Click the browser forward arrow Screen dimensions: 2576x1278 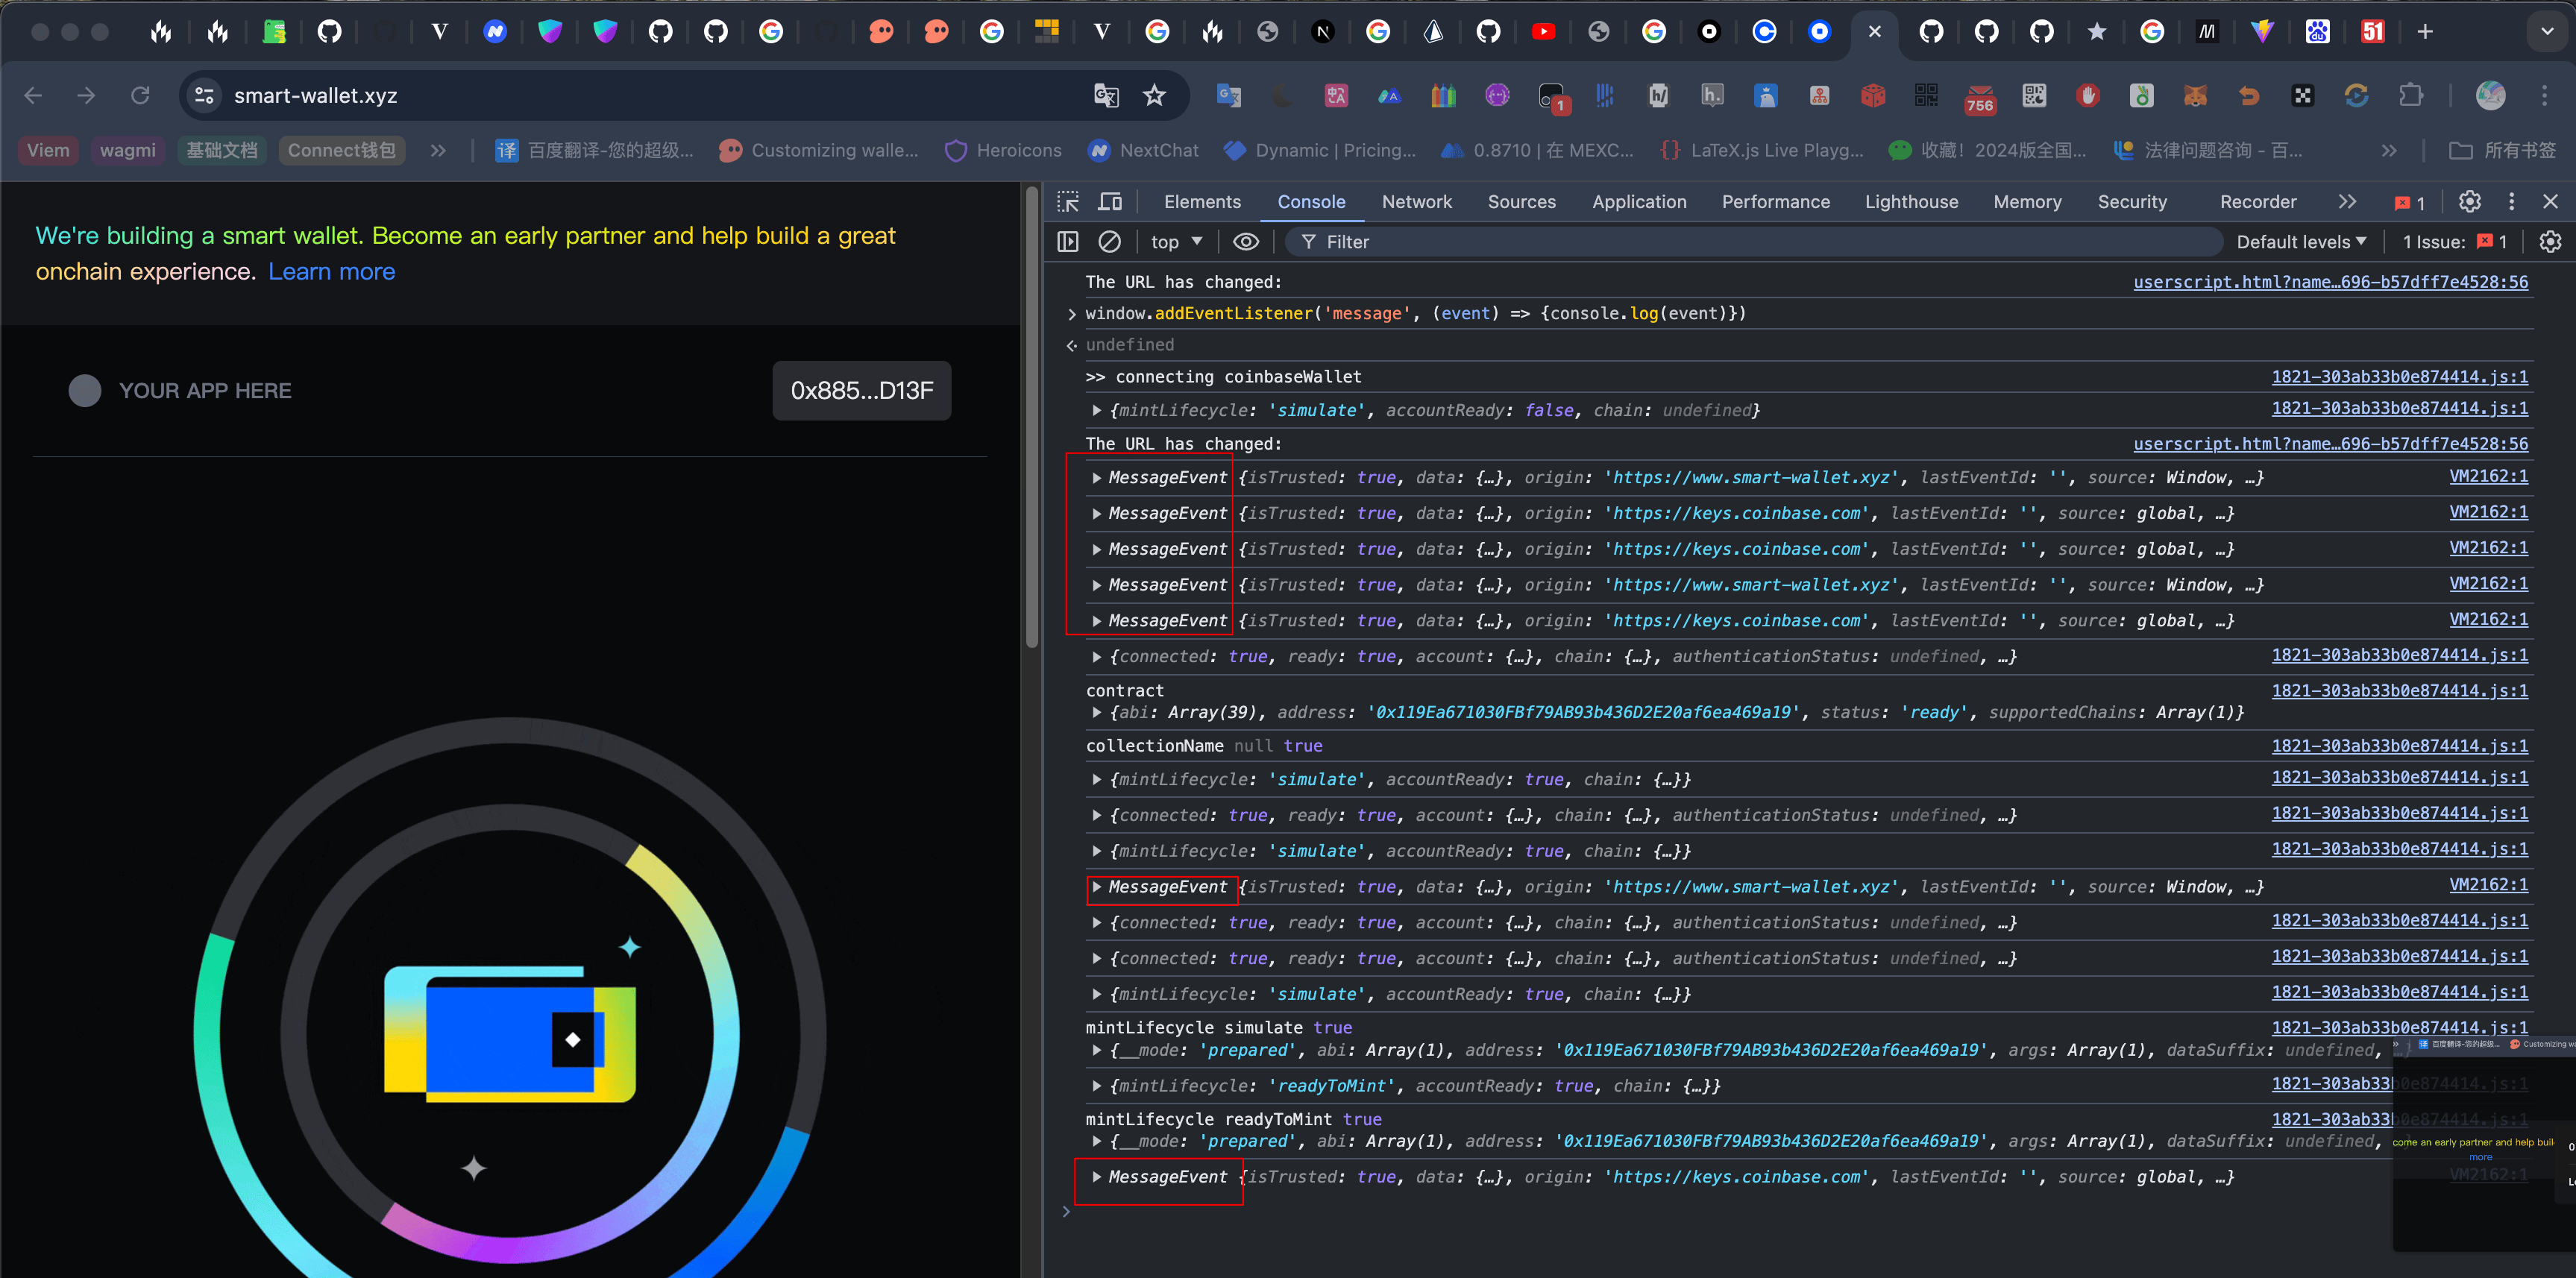(86, 95)
